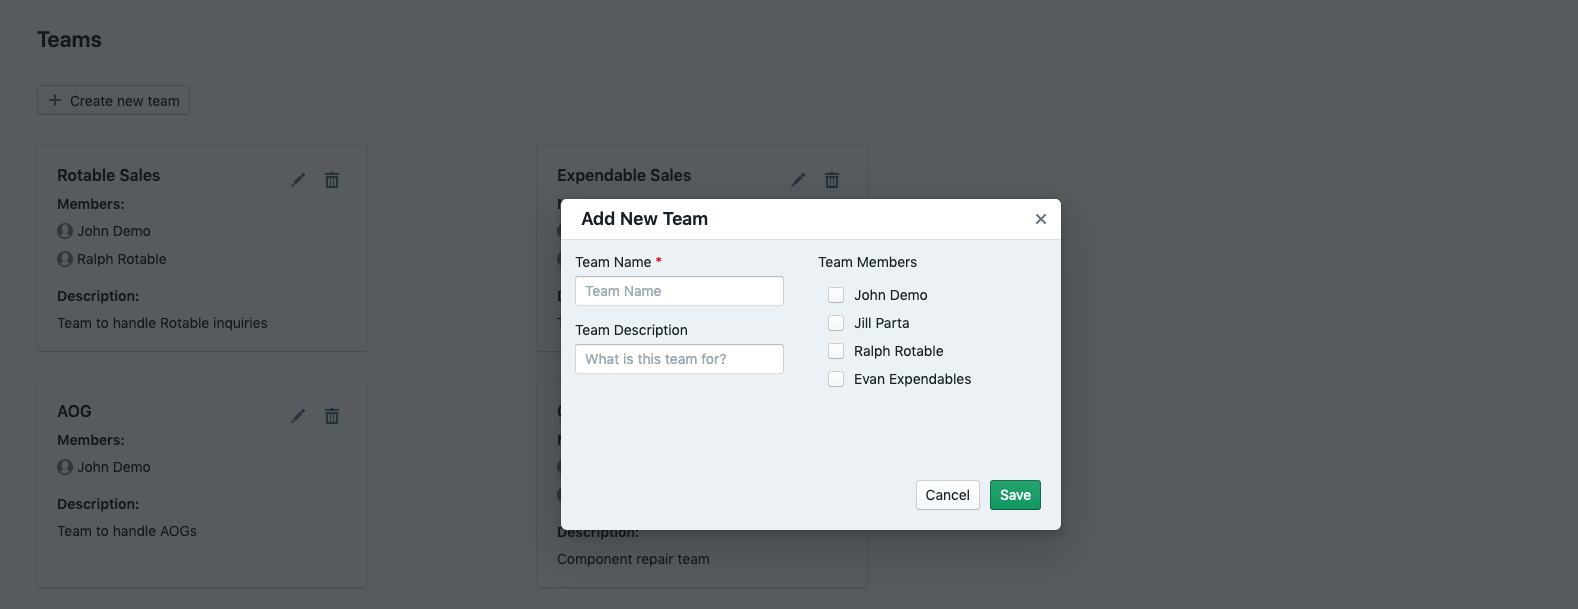Select Ralph Rotable in Rotable Sales card

click(x=112, y=259)
